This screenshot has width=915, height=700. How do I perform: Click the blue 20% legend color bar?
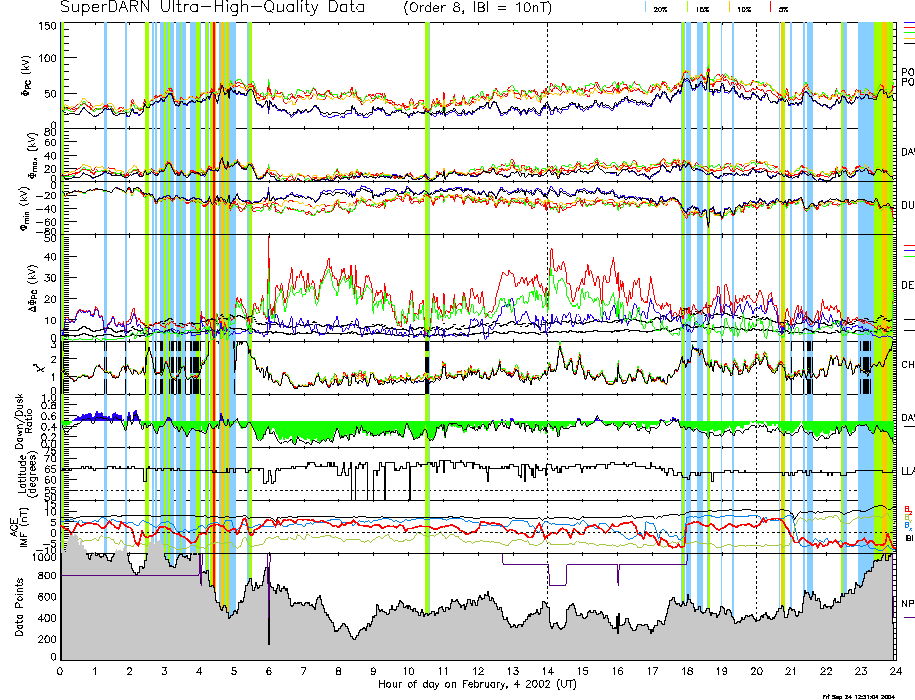pos(645,7)
